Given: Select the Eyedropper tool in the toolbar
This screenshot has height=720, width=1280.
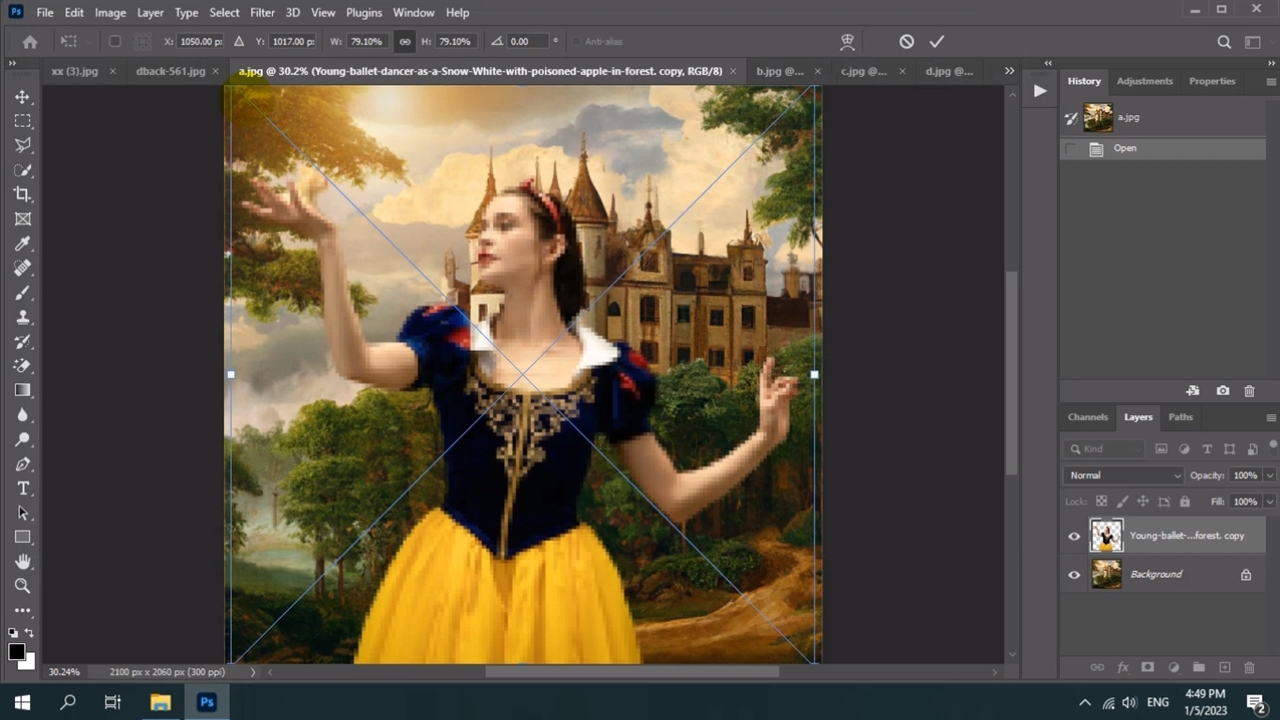Looking at the screenshot, I should pyautogui.click(x=22, y=244).
